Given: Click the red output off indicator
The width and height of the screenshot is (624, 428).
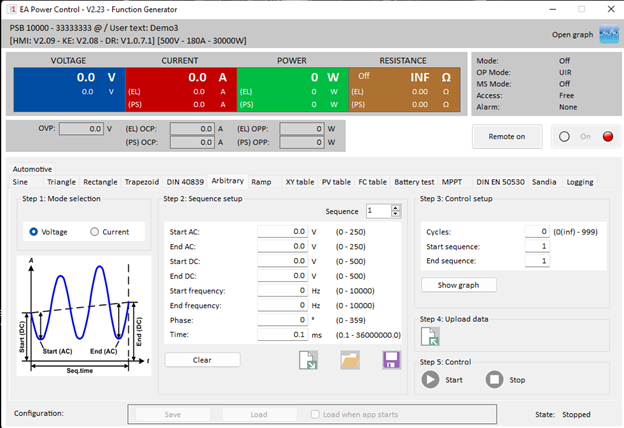Looking at the screenshot, I should pos(607,136).
